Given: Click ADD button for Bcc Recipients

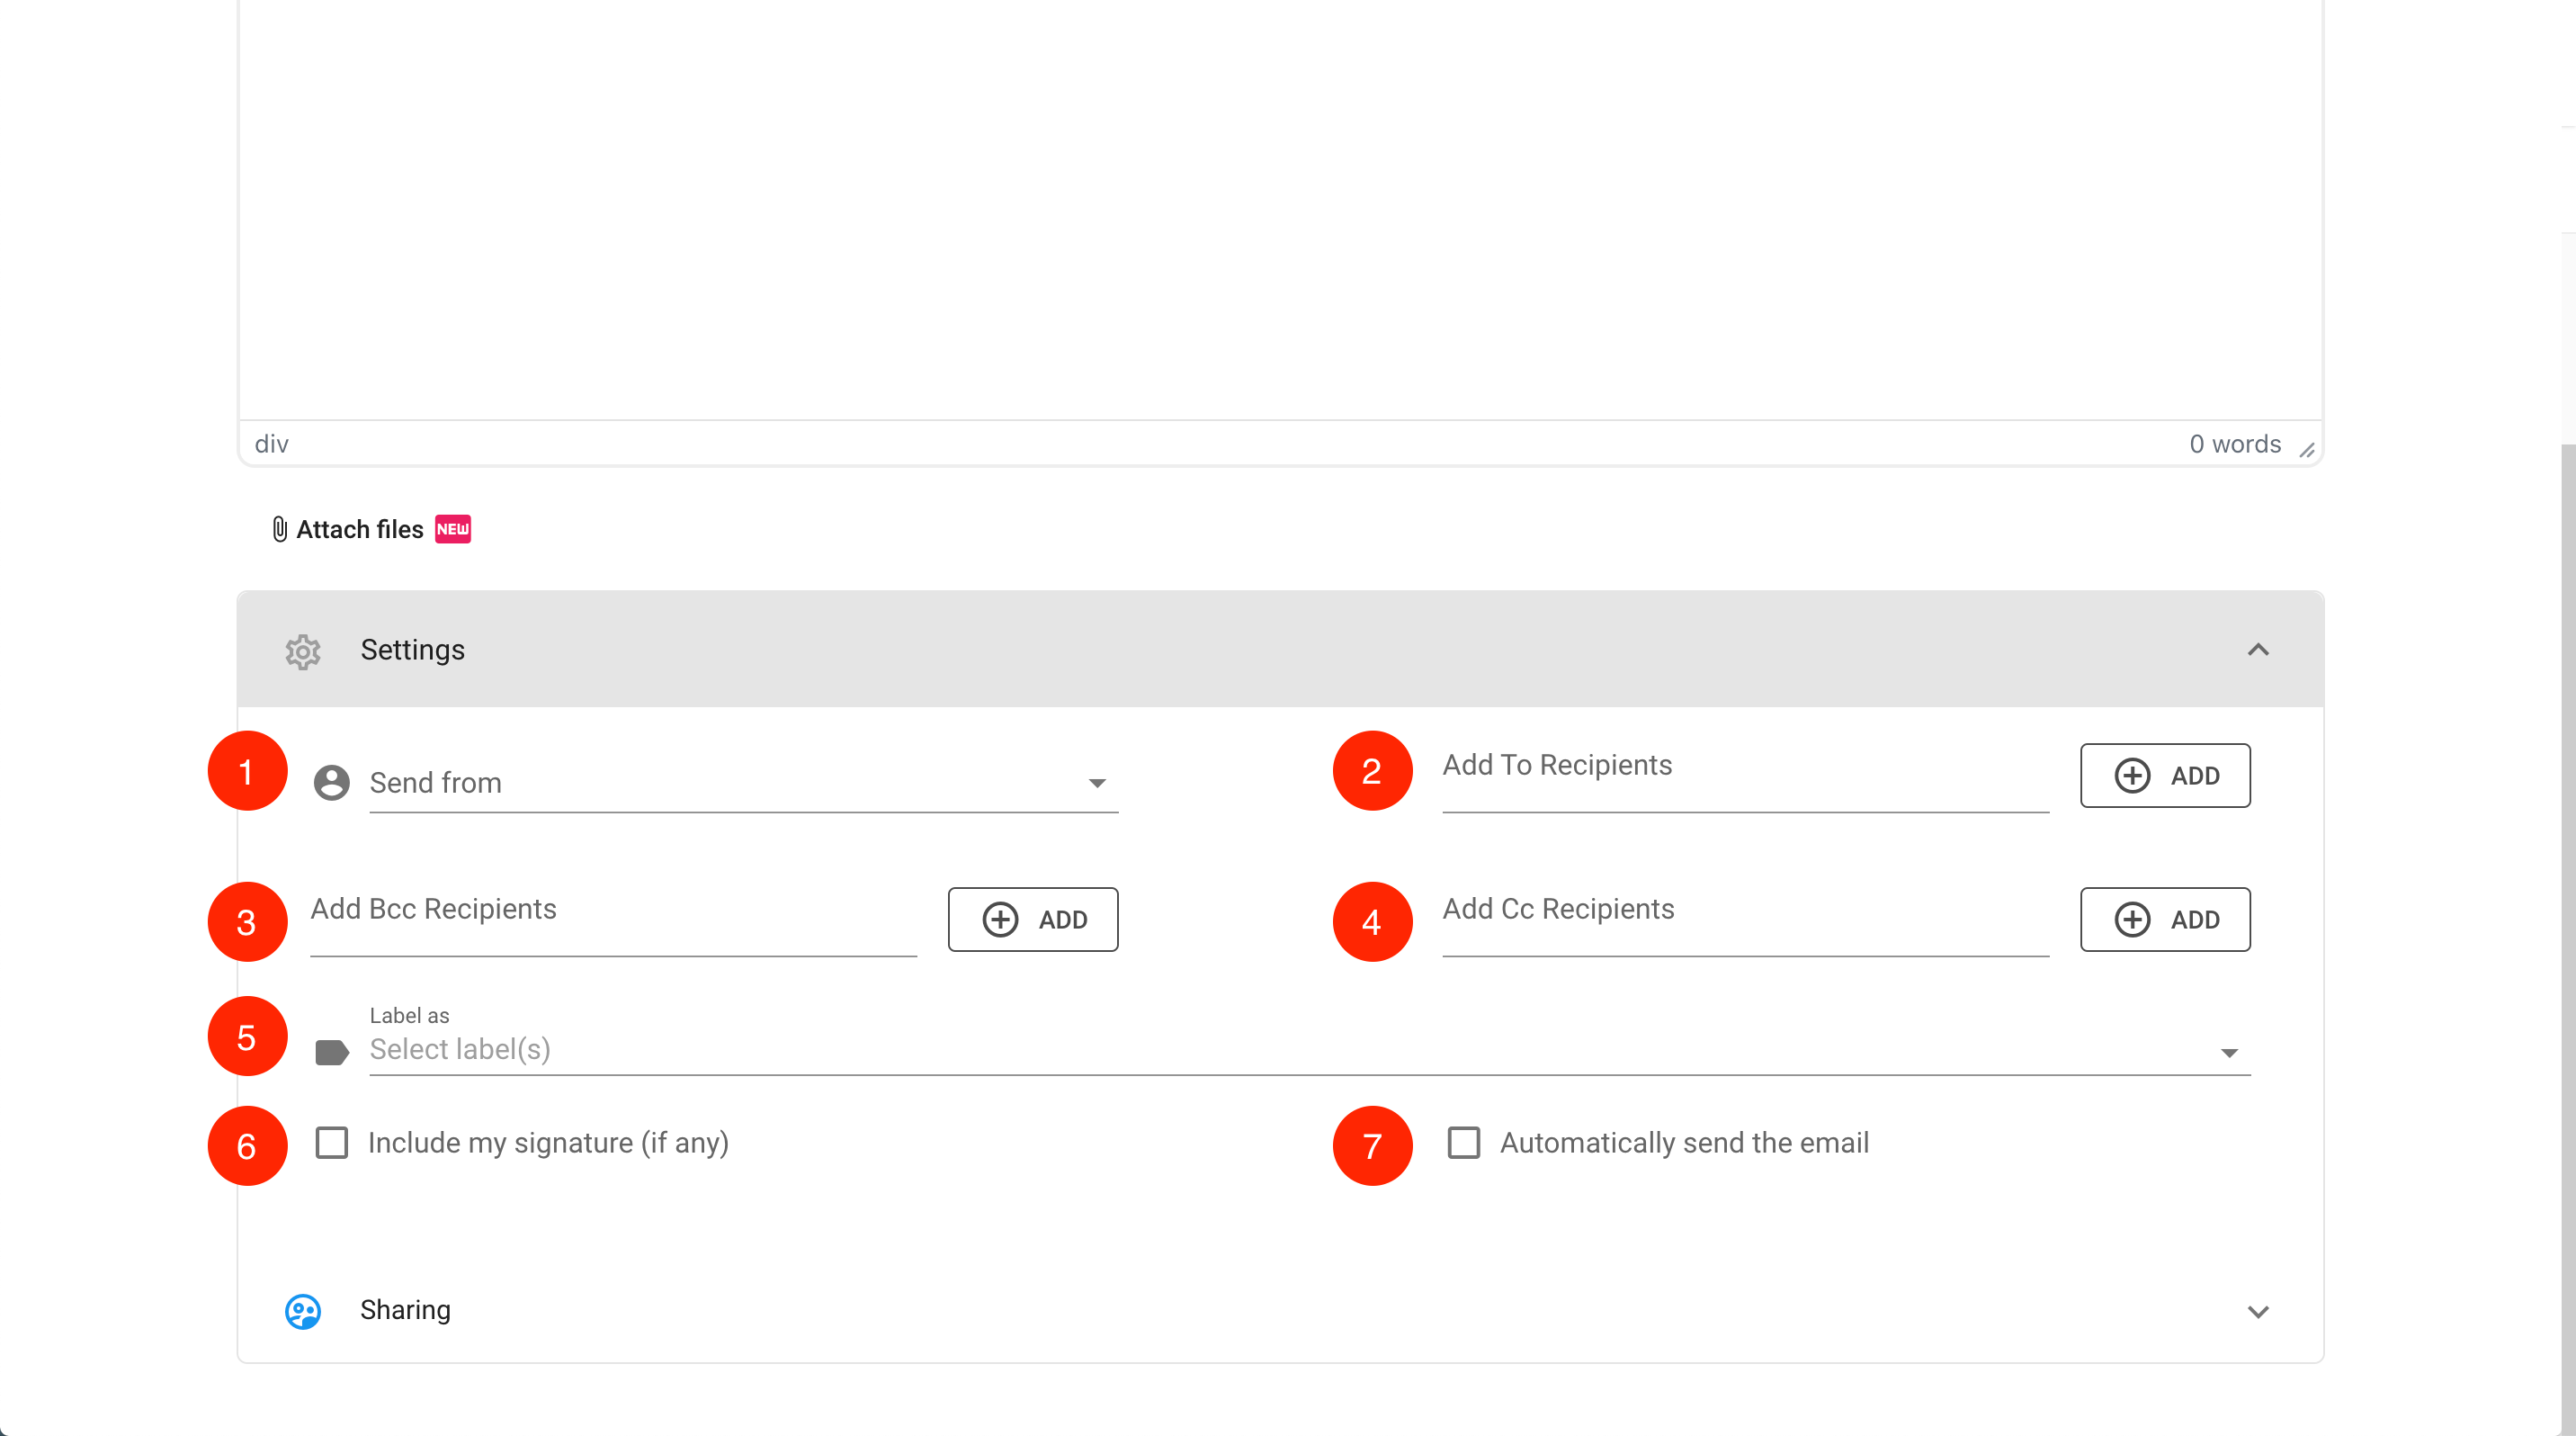Looking at the screenshot, I should (1033, 919).
